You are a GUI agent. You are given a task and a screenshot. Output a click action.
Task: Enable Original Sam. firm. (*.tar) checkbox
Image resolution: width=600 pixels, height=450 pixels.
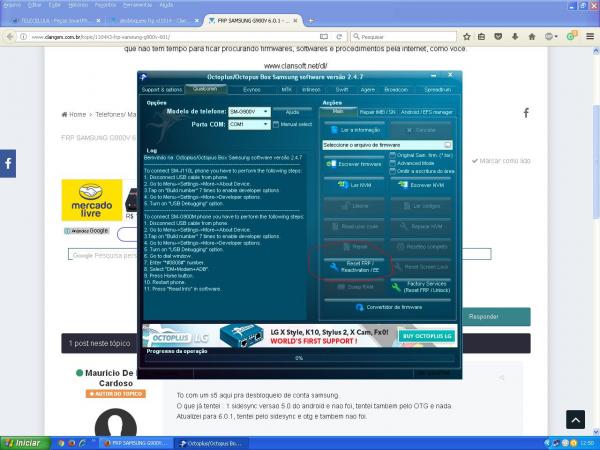(393, 155)
